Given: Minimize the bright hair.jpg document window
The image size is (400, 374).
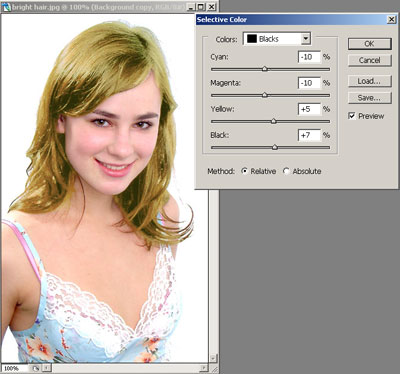Looking at the screenshot, I should pos(190,7).
